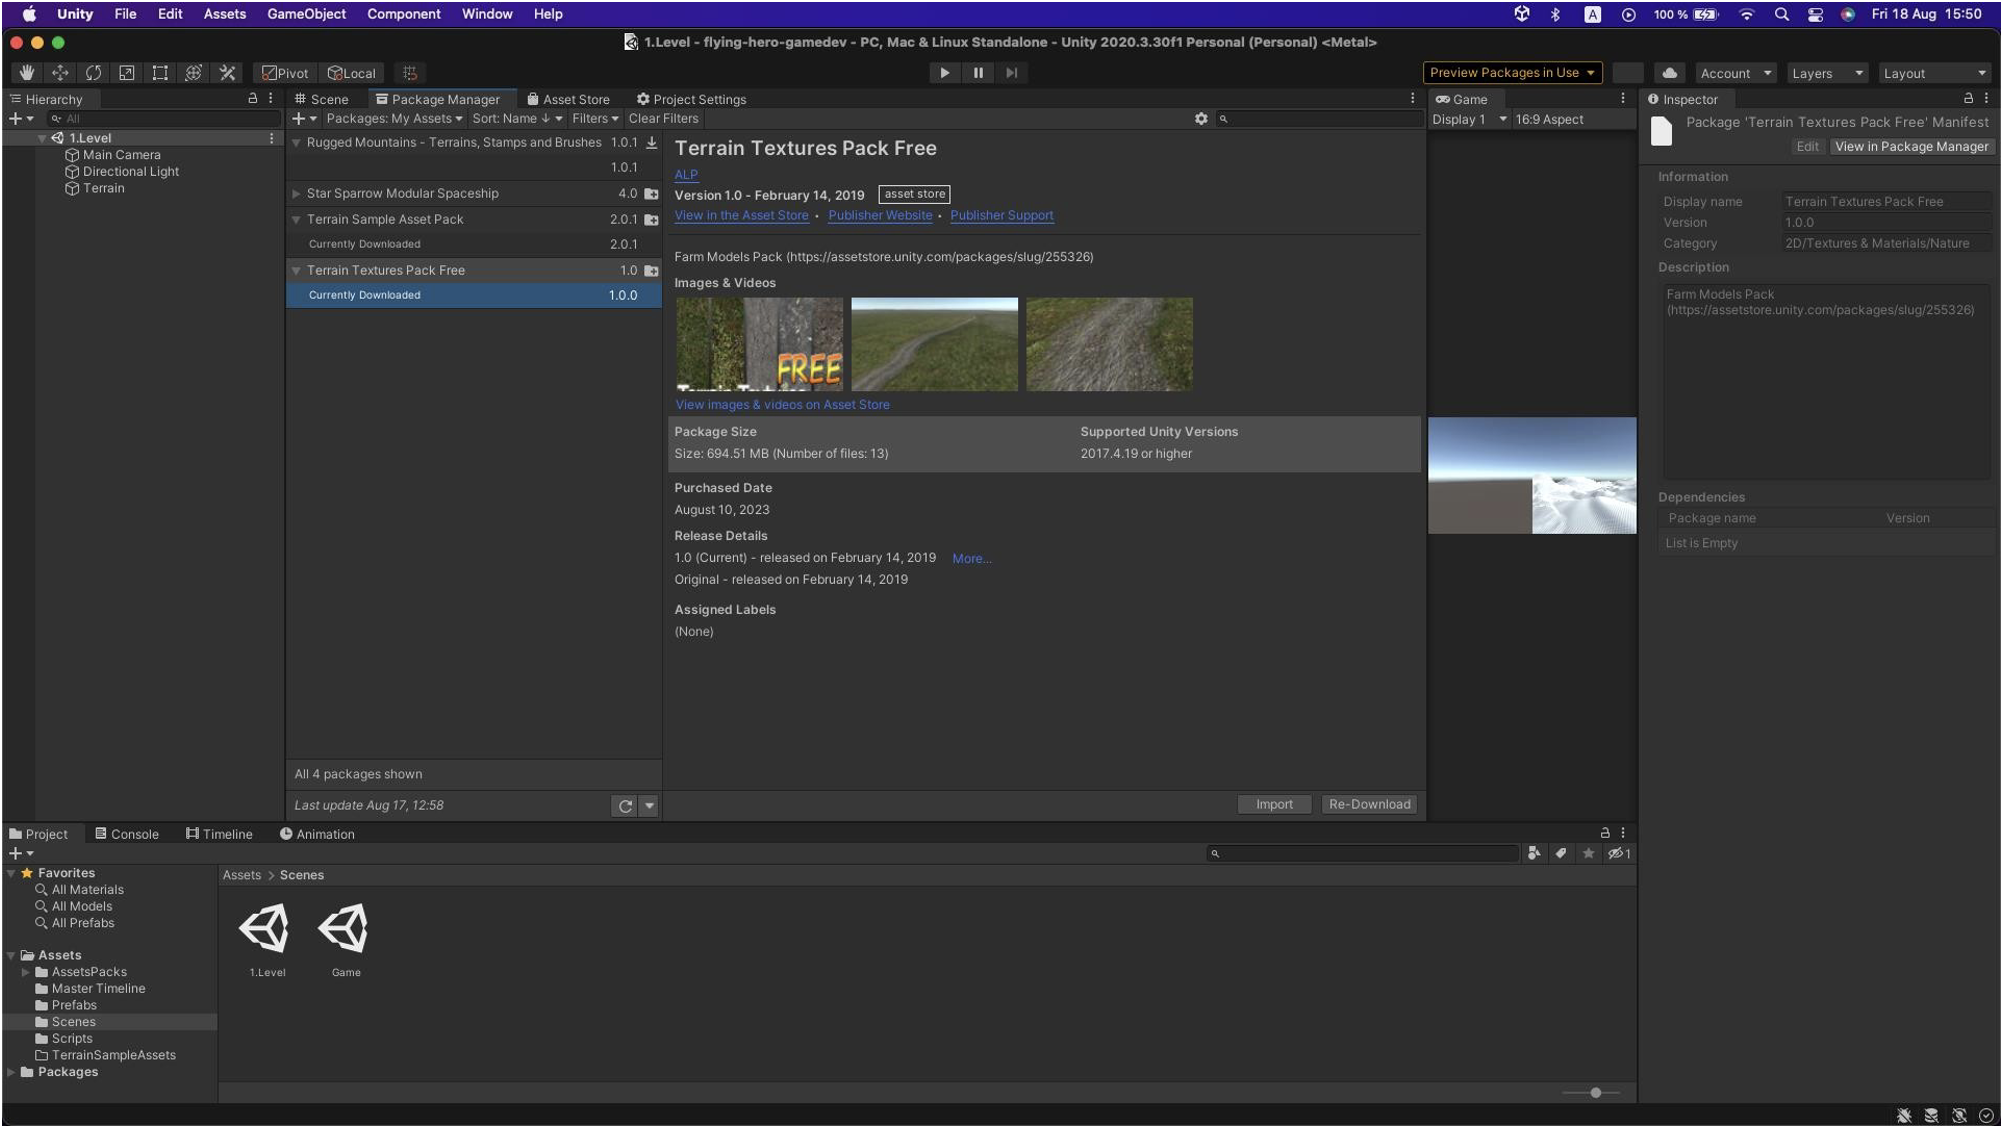
Task: Toggle grid snapping icon
Action: coord(410,73)
